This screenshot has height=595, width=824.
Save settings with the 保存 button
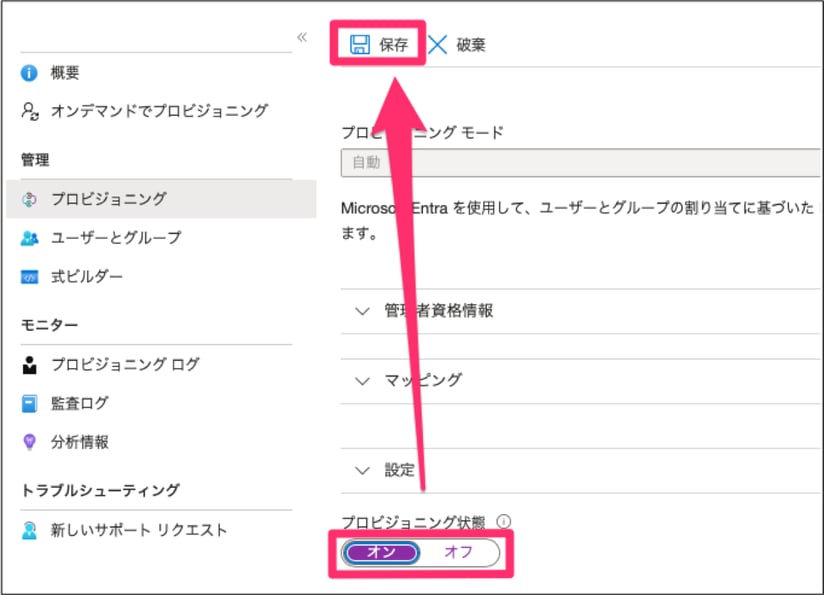(x=383, y=43)
